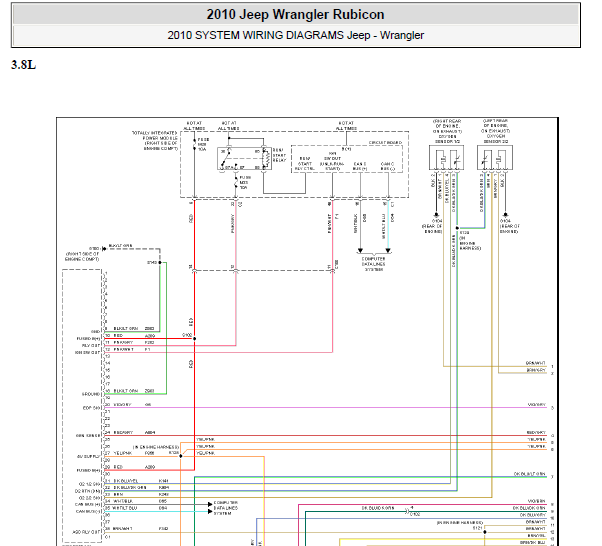602x546 pixels.
Task: Click the 'CAN C BUS (-)' circuit board label
Action: click(x=387, y=166)
